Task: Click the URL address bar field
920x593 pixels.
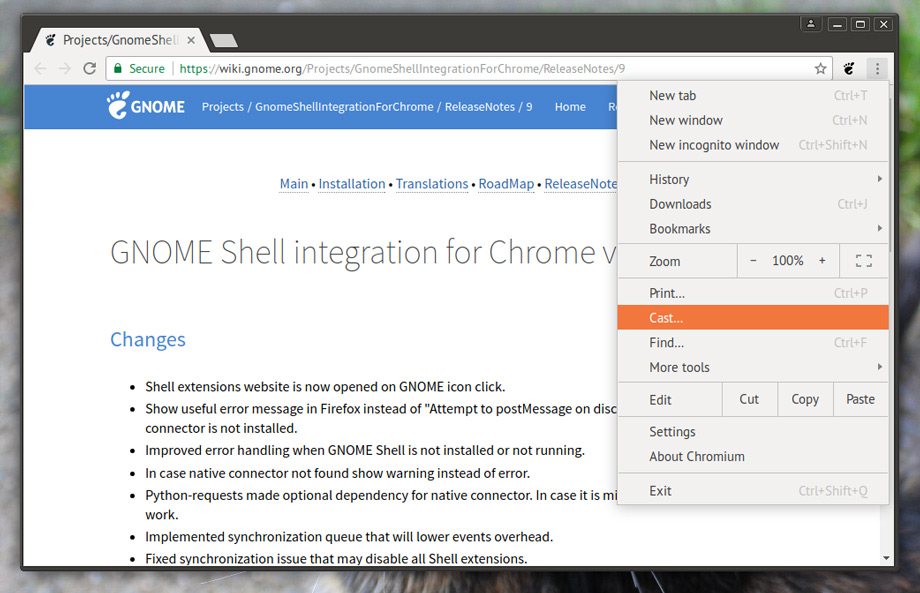Action: coord(480,69)
